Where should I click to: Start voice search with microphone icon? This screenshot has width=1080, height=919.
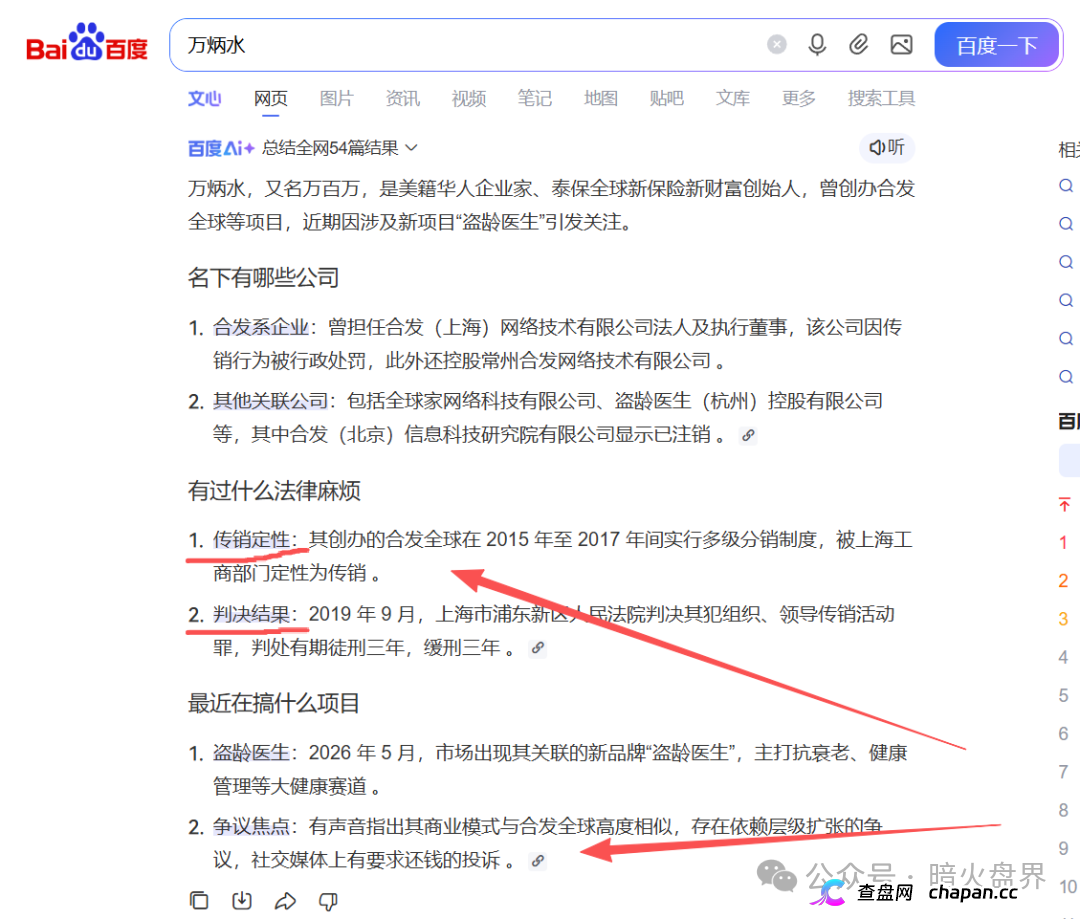point(817,45)
